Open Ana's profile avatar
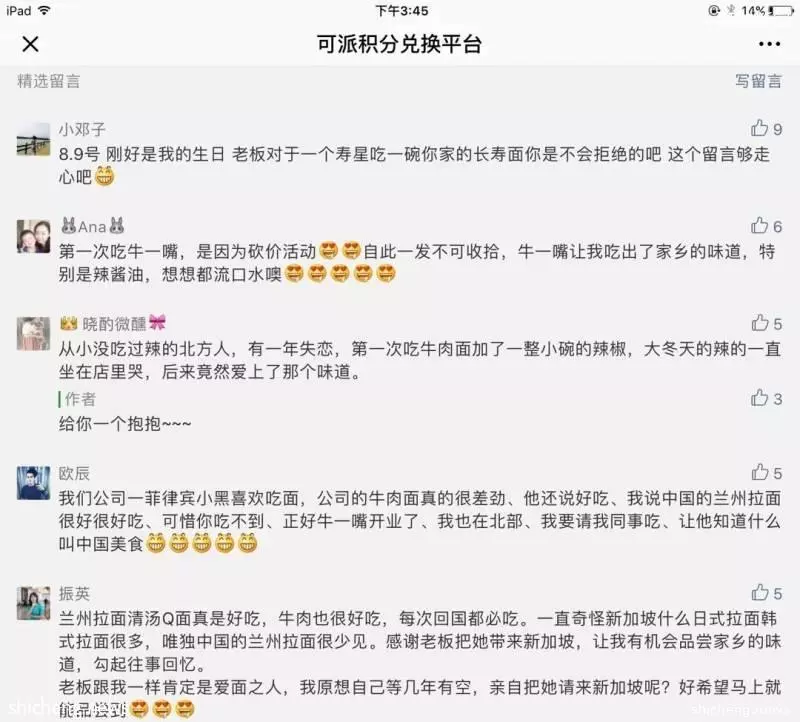 click(34, 237)
